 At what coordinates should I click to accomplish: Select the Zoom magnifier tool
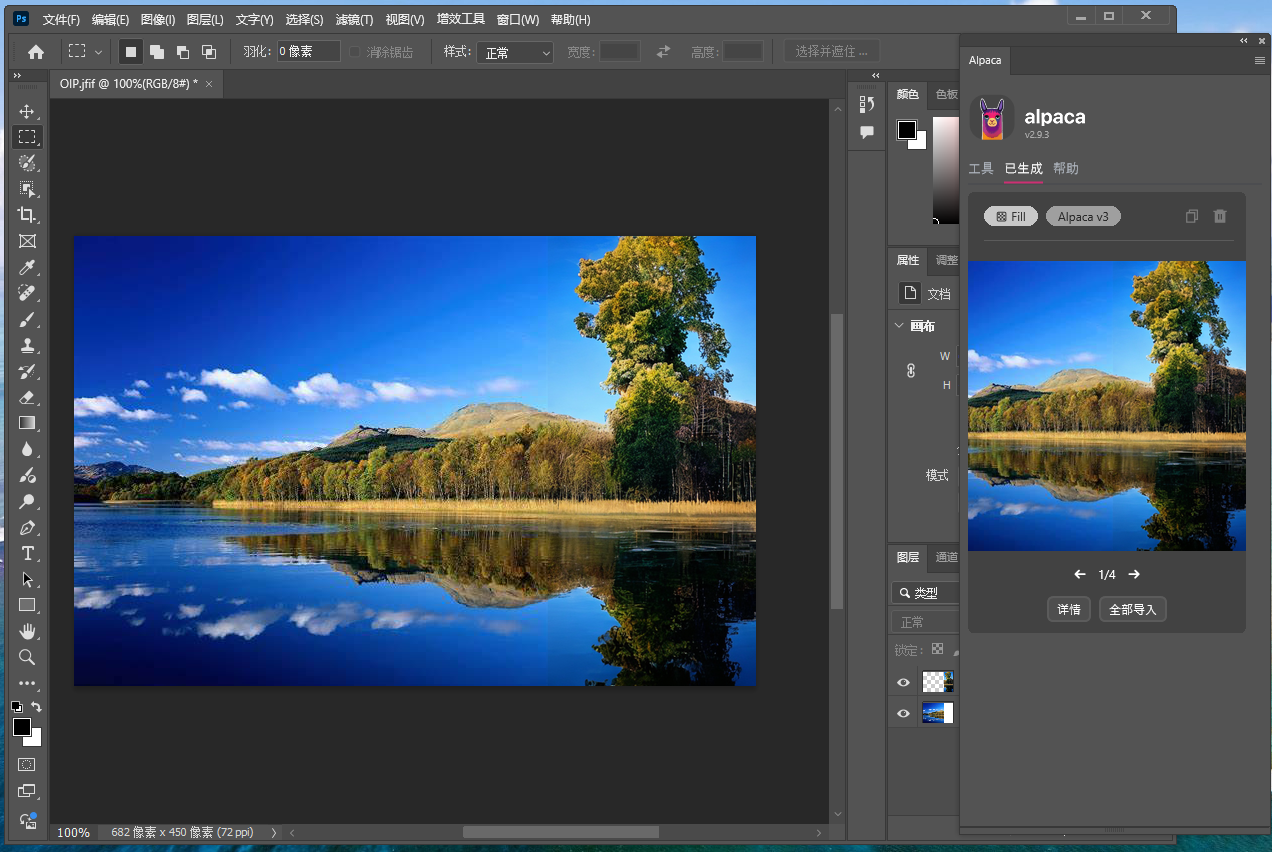[27, 657]
